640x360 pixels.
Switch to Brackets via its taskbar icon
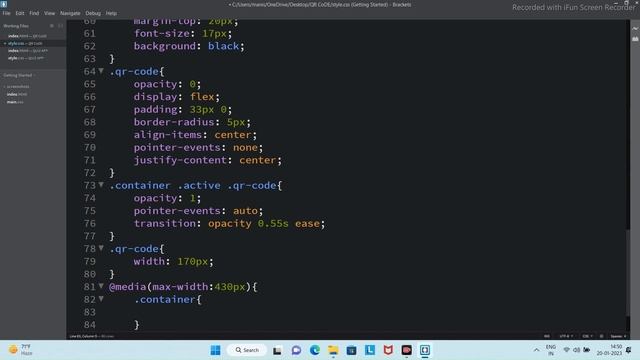425,350
